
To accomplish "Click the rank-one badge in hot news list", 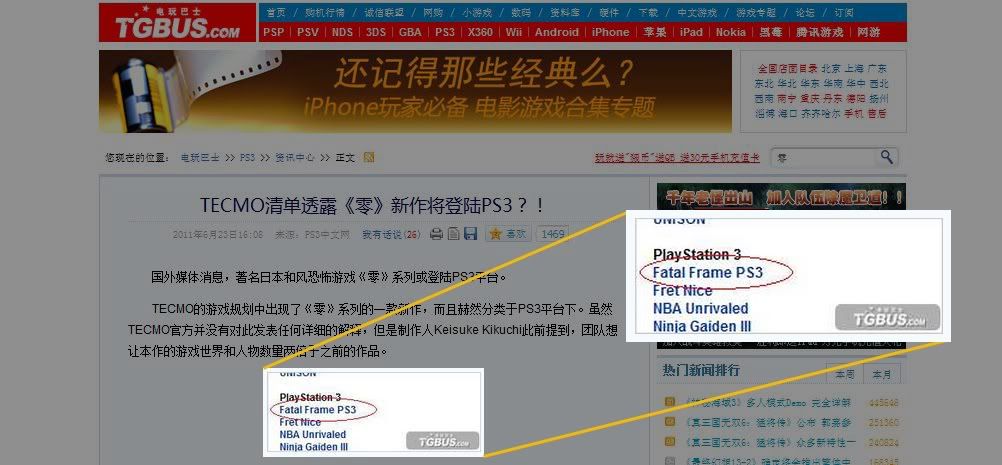I will pyautogui.click(x=670, y=403).
